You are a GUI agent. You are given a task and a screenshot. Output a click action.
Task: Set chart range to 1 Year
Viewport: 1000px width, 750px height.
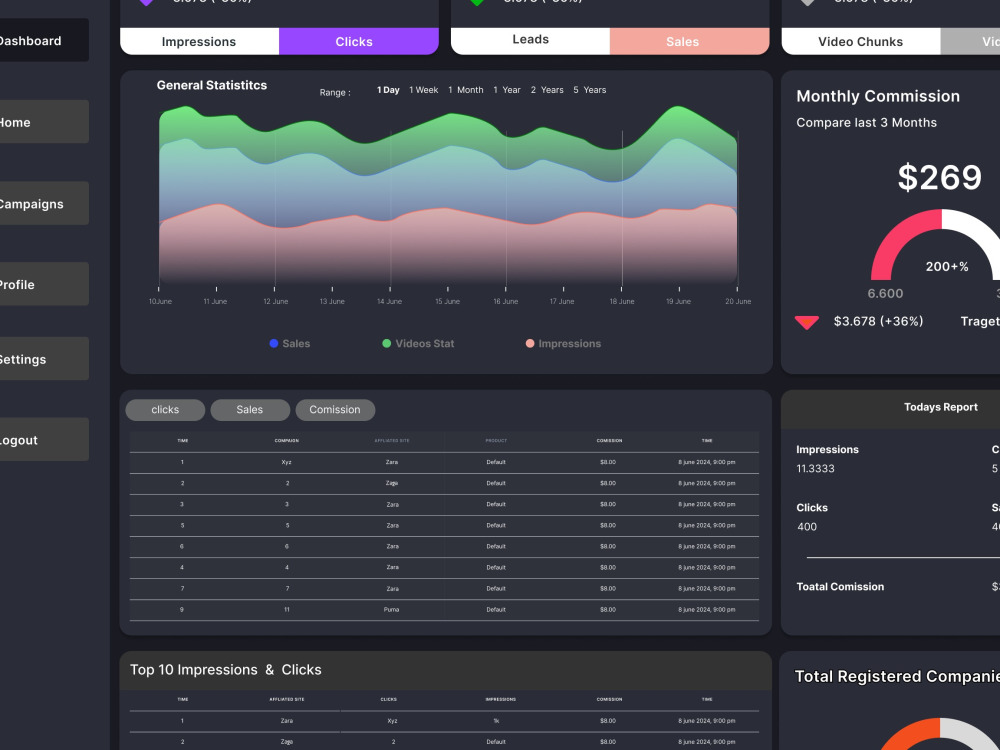(x=507, y=90)
